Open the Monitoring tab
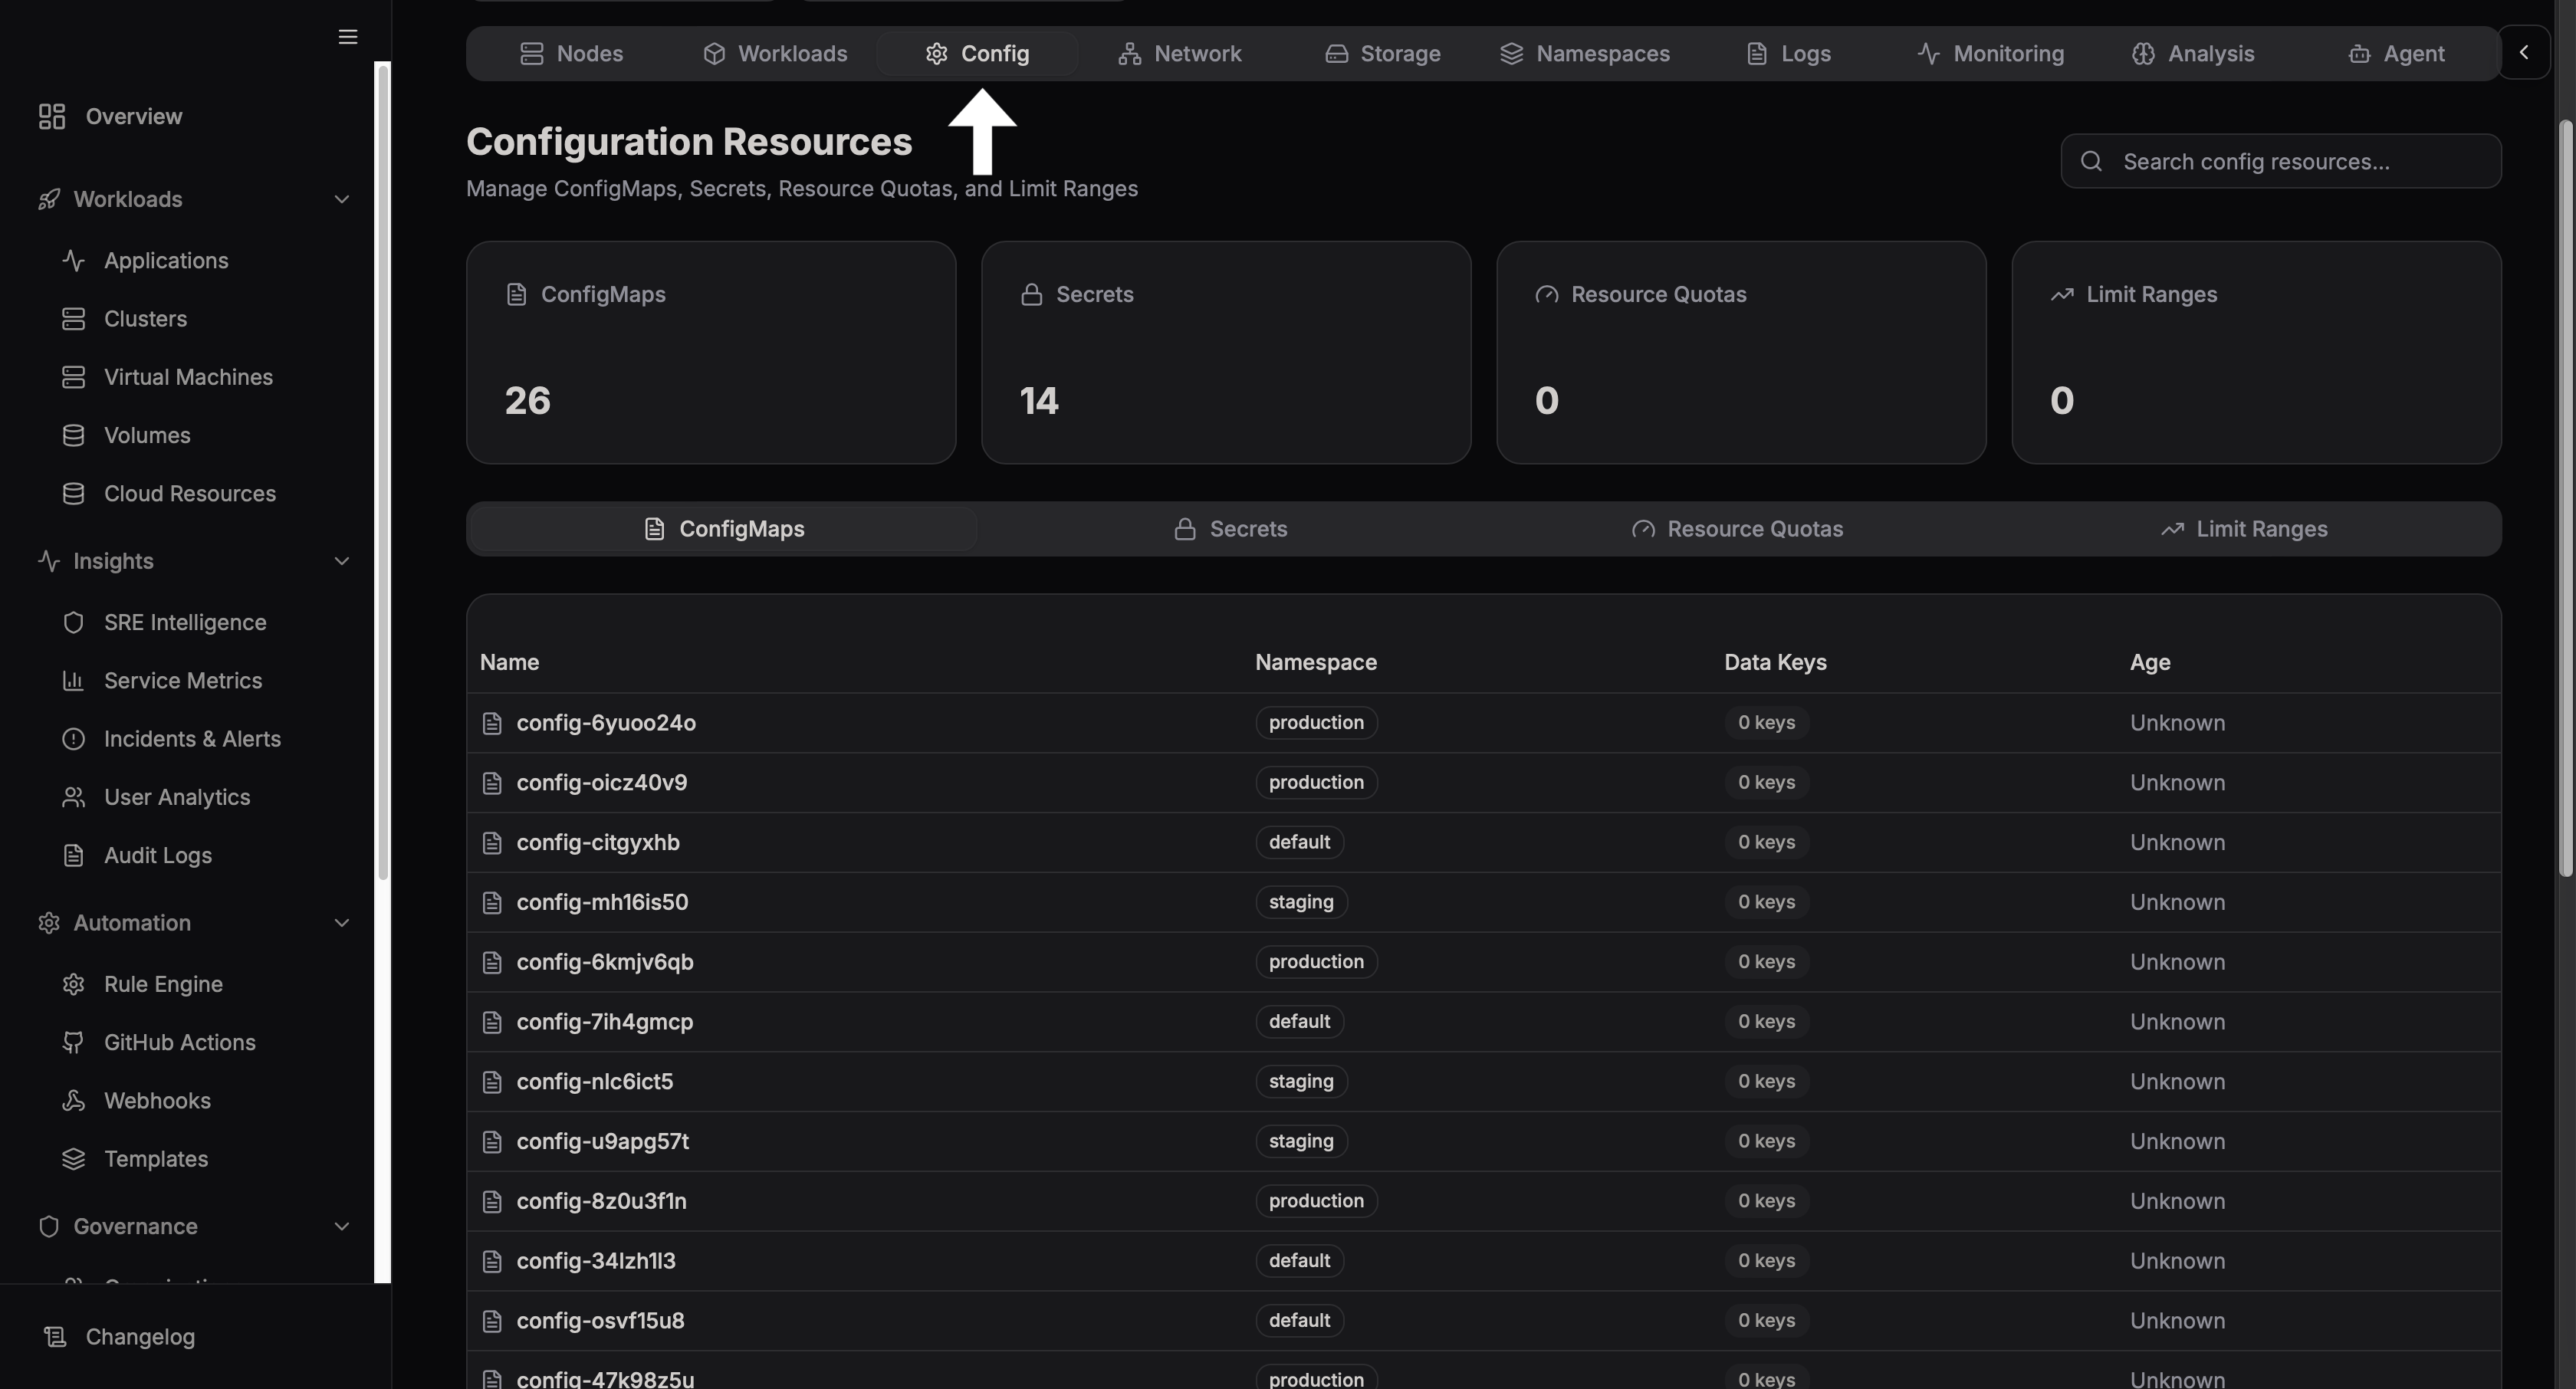The height and width of the screenshot is (1389, 2576). pyautogui.click(x=1990, y=53)
